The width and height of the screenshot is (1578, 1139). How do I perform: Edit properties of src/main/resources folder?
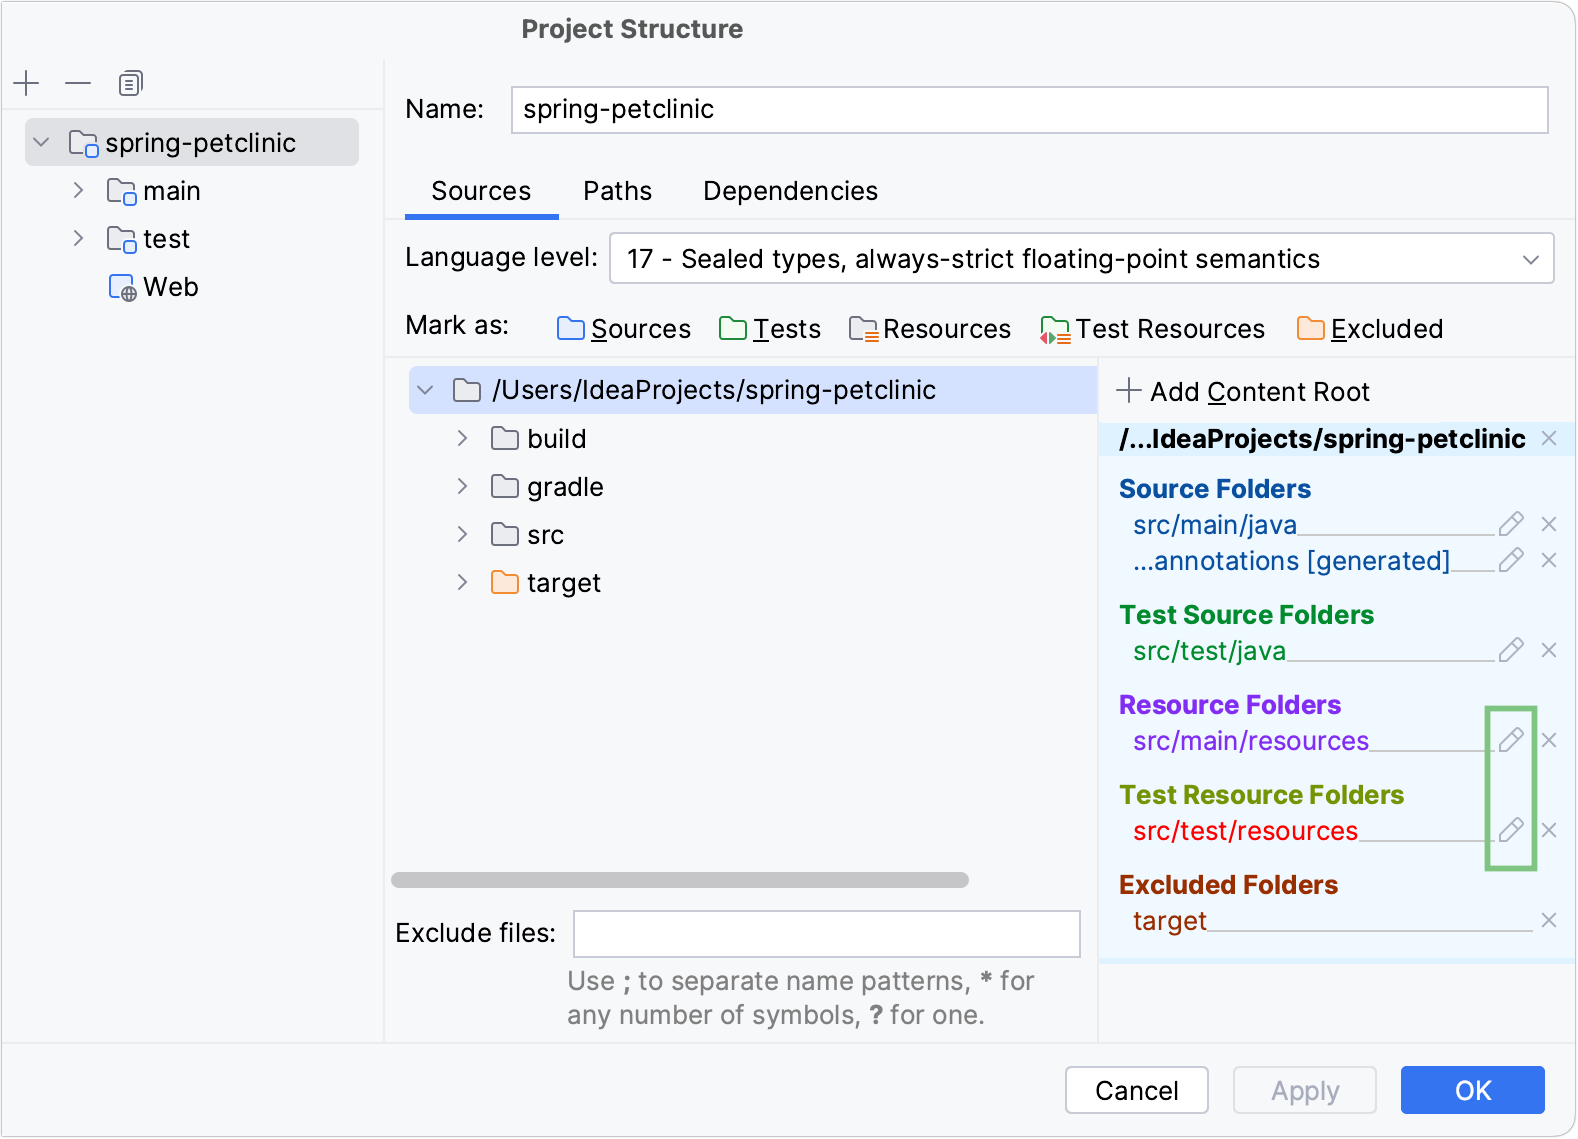(1510, 740)
